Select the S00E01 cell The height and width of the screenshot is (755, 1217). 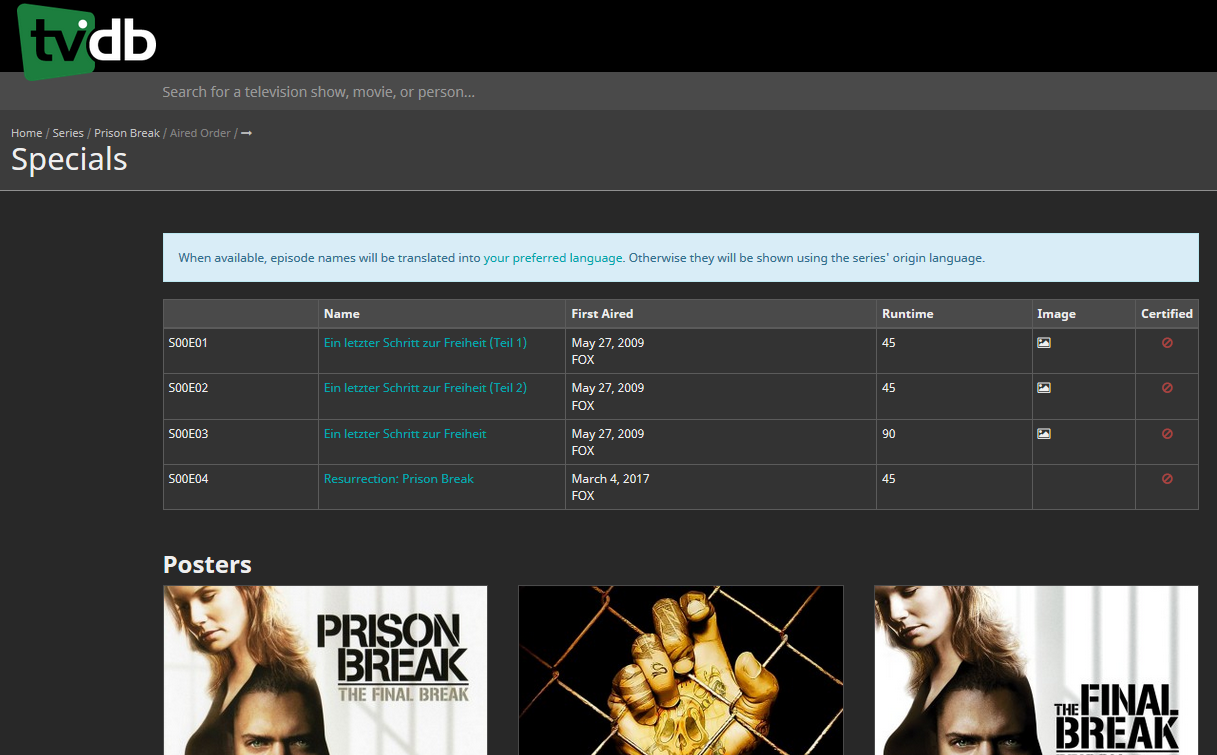(x=241, y=351)
